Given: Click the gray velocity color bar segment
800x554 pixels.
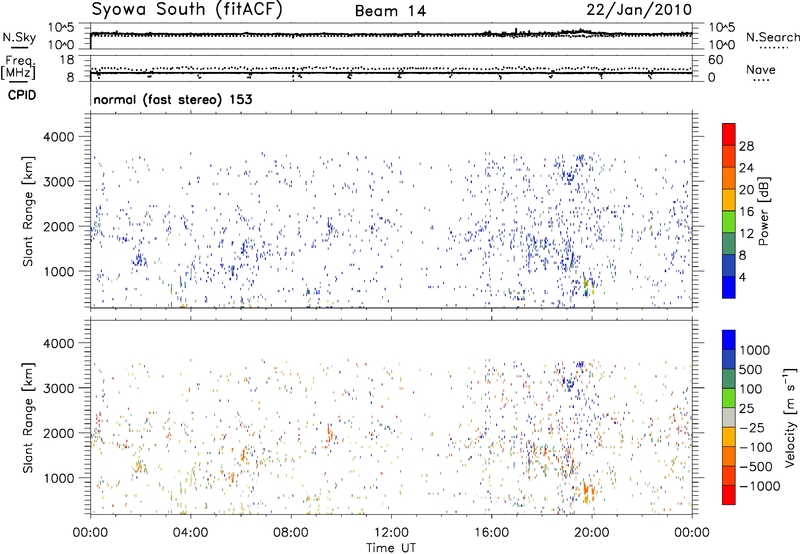Looking at the screenshot, I should (729, 417).
